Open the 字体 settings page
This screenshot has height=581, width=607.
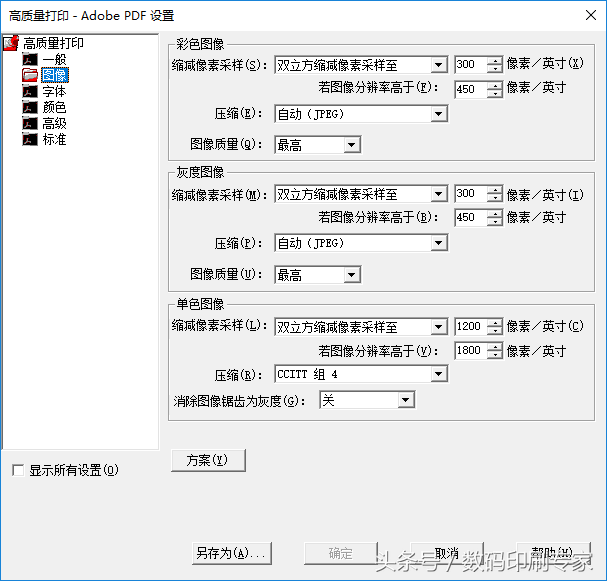(x=55, y=91)
